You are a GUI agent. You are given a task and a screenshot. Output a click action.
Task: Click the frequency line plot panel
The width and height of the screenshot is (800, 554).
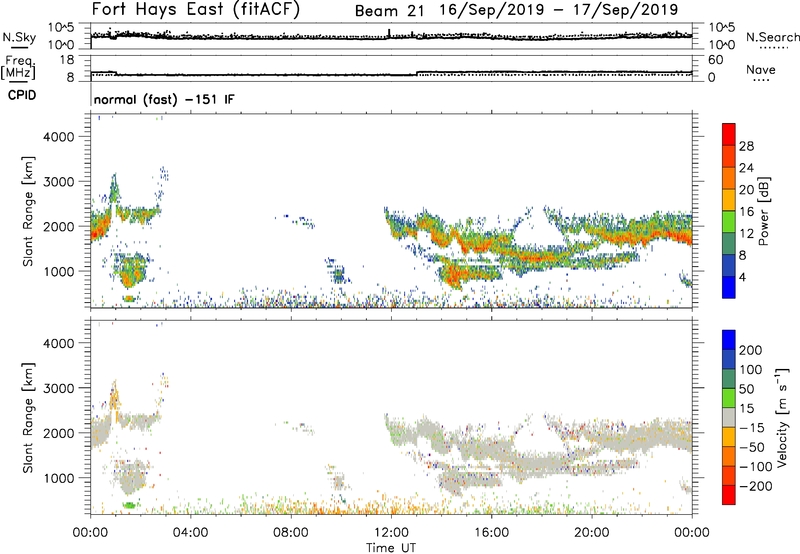coord(391,68)
